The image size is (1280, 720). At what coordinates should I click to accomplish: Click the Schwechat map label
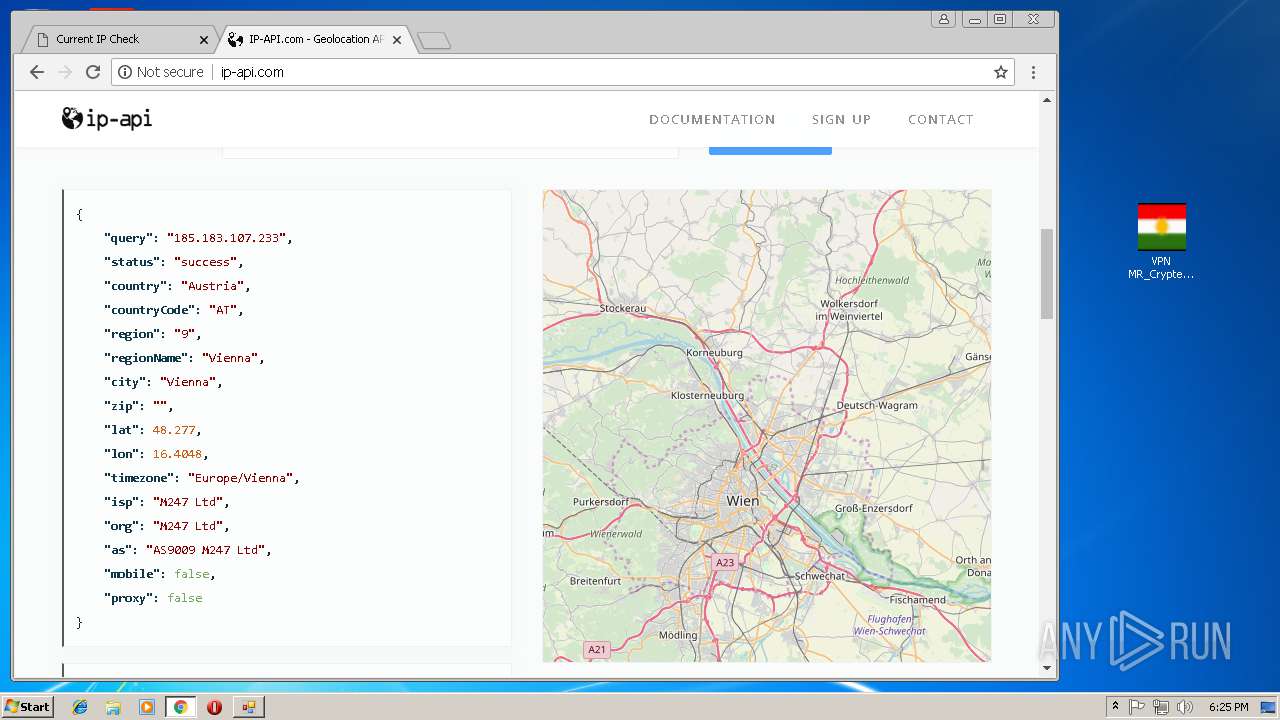click(x=820, y=576)
